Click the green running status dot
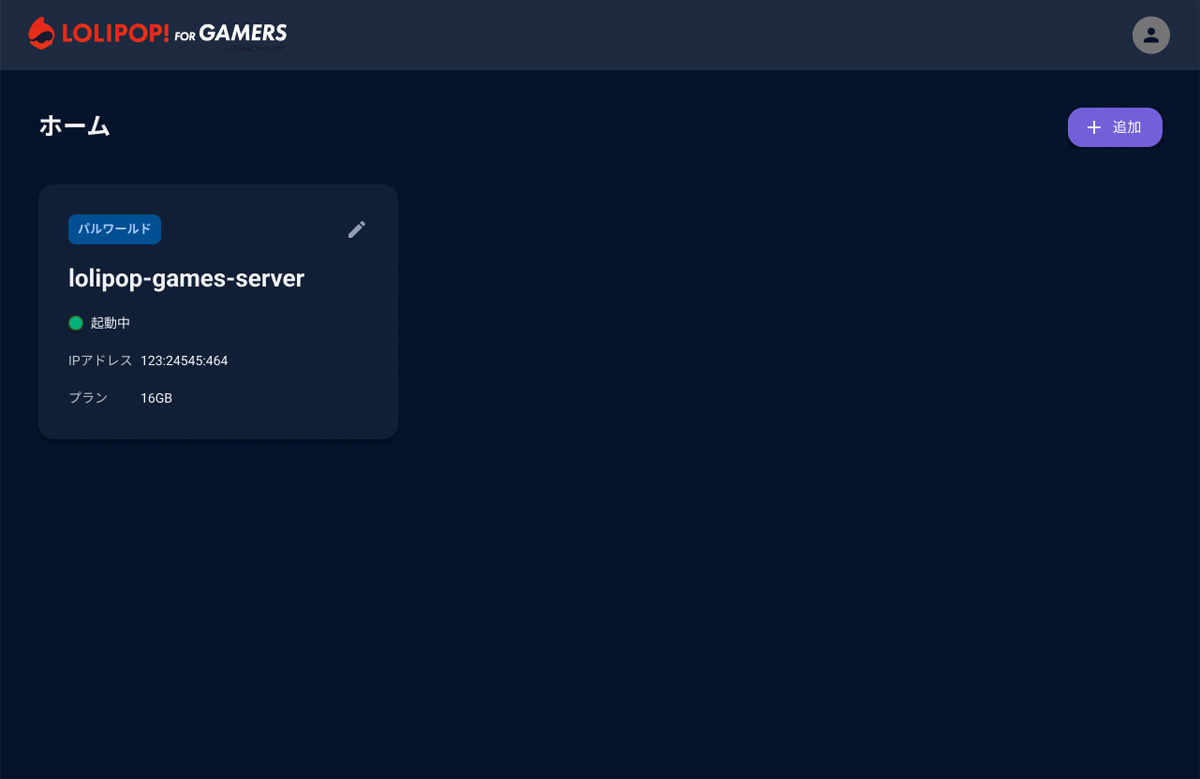1200x779 pixels. [75, 323]
